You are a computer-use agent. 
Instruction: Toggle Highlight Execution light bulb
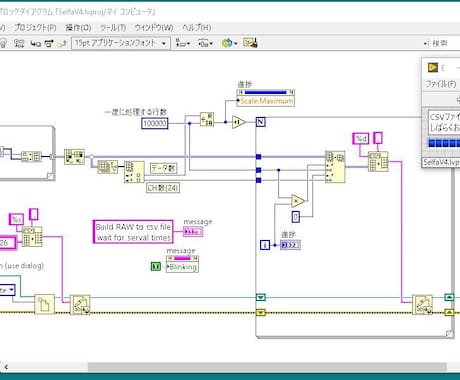click(x=3, y=43)
